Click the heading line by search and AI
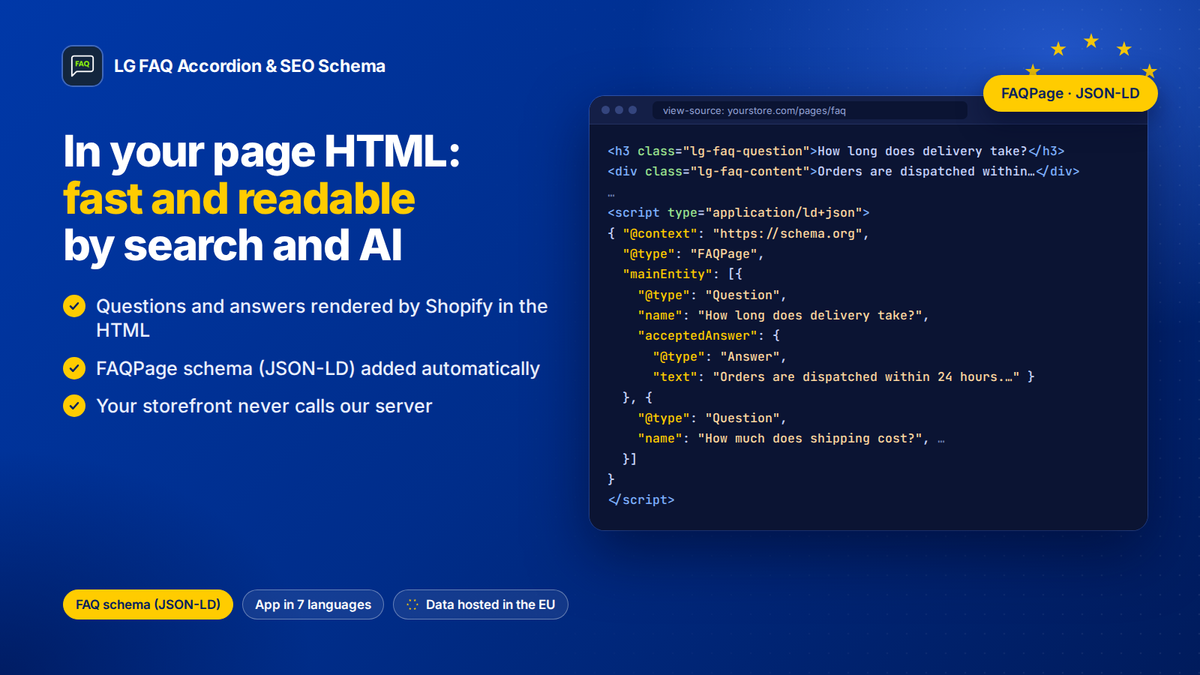 click(x=233, y=245)
